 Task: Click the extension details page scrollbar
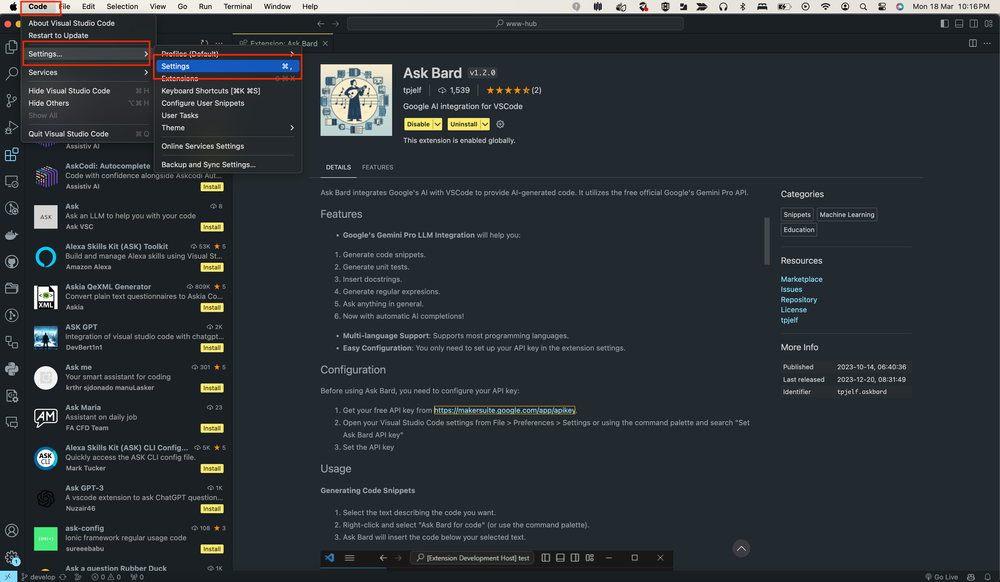tap(766, 240)
